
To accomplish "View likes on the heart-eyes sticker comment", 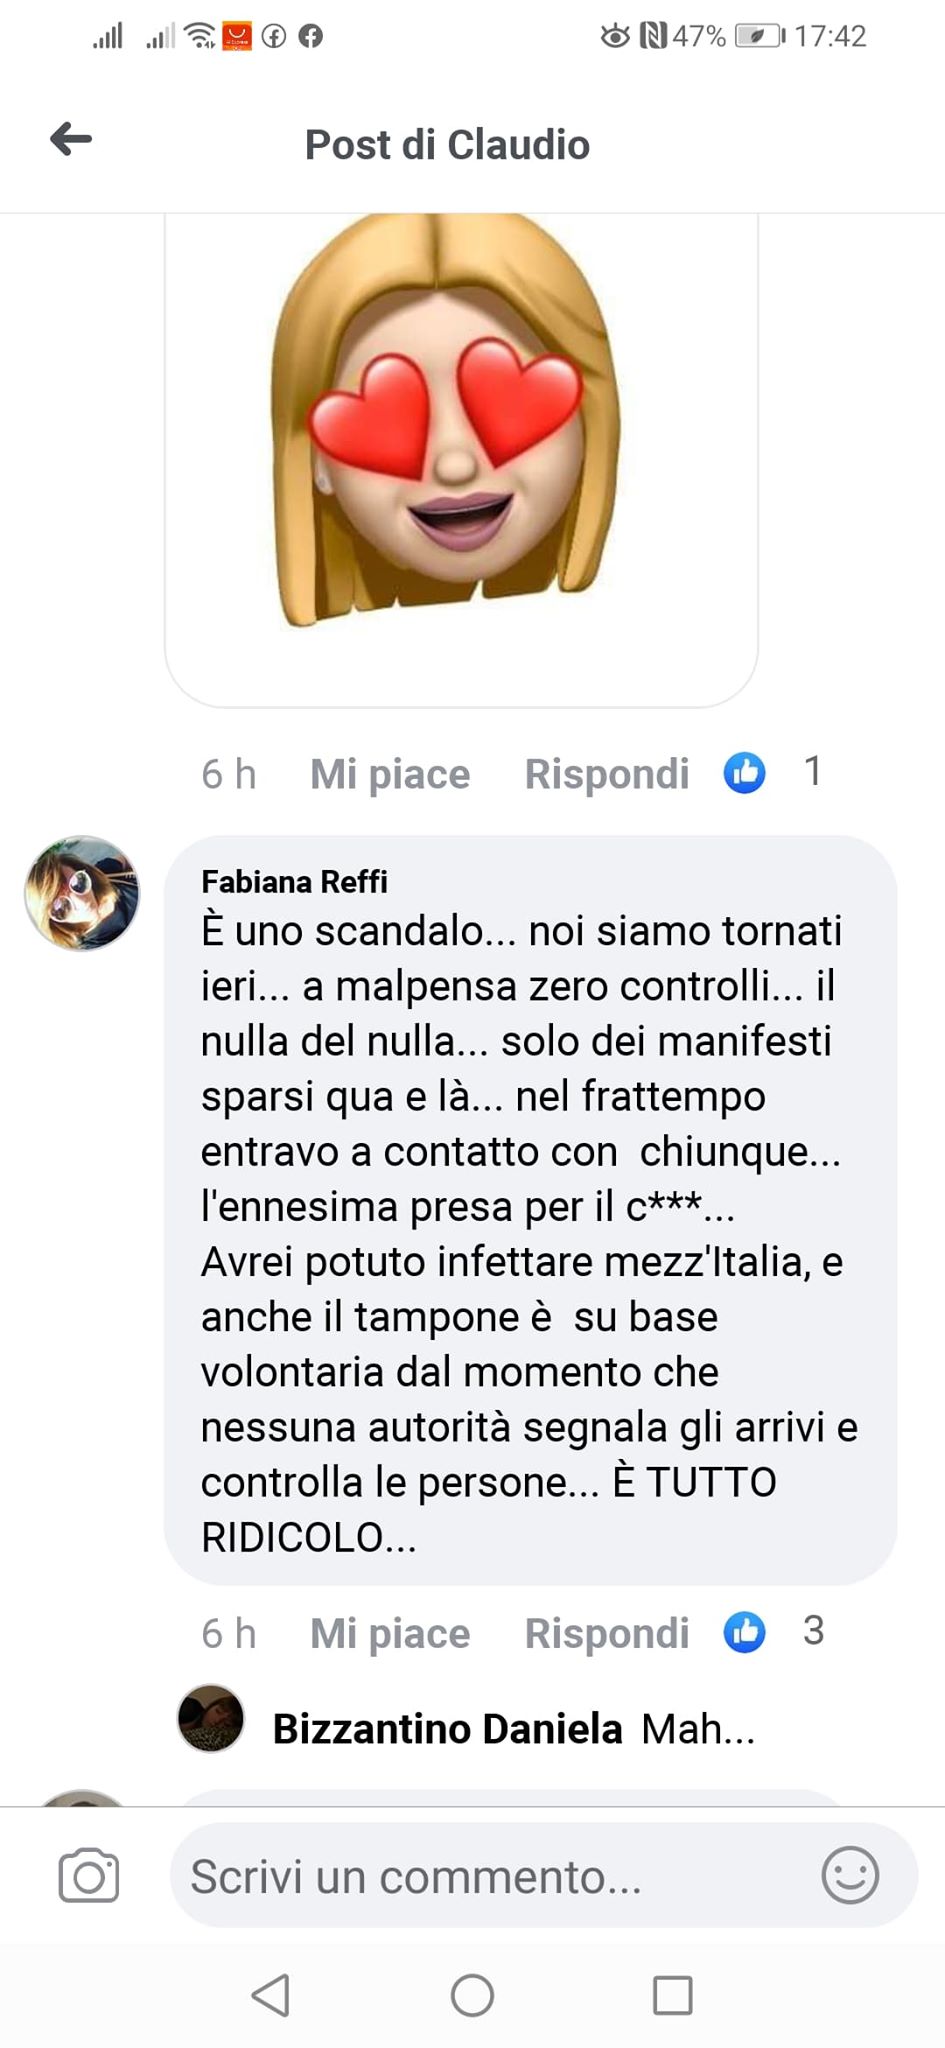I will pos(773,772).
